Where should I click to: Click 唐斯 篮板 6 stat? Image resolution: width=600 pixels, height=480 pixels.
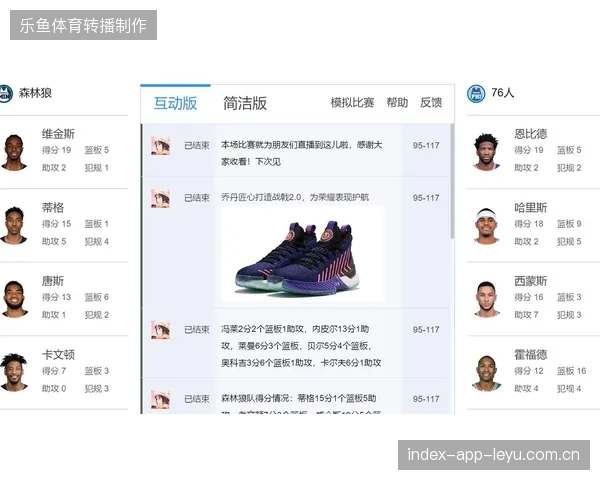click(x=97, y=297)
